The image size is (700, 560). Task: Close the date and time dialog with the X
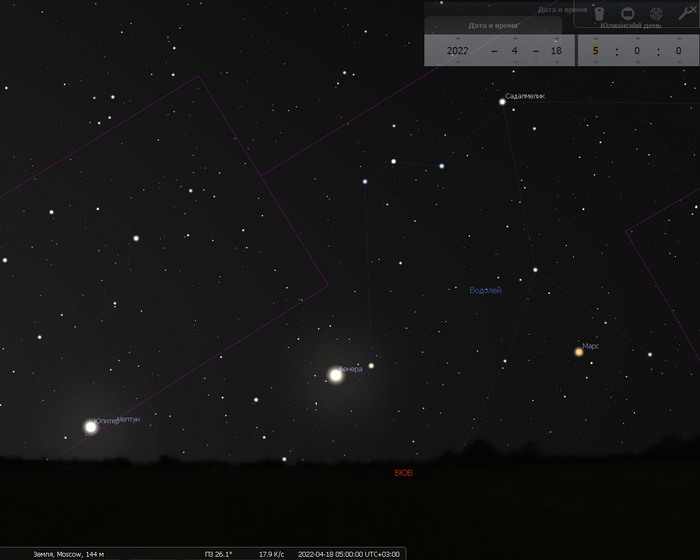[x=693, y=8]
